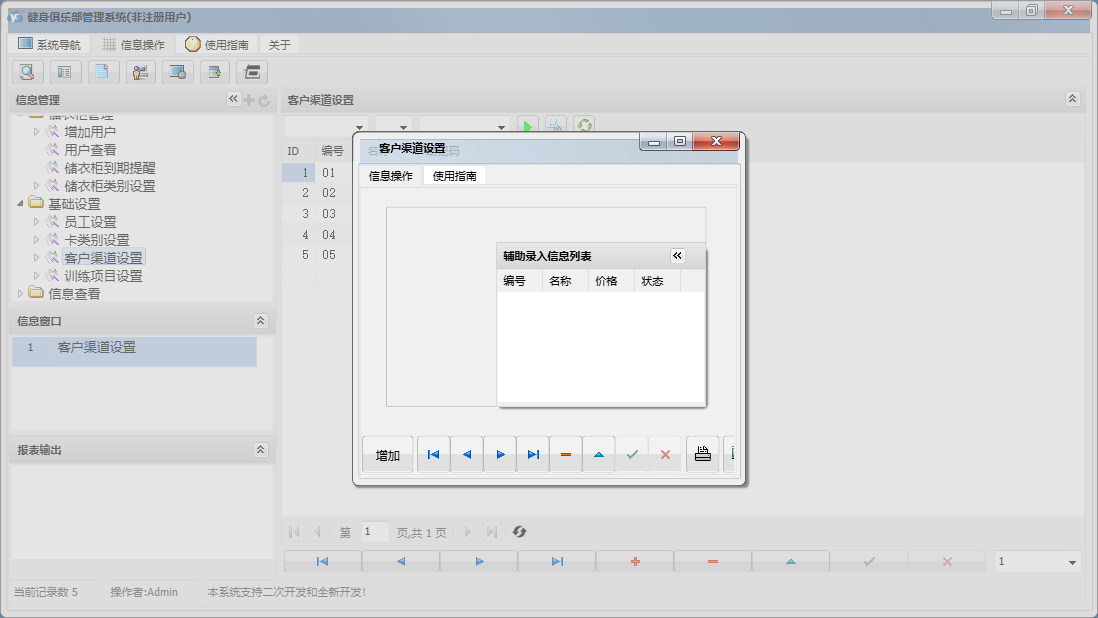
Task: Jump to last record in dialog navigator
Action: click(533, 454)
